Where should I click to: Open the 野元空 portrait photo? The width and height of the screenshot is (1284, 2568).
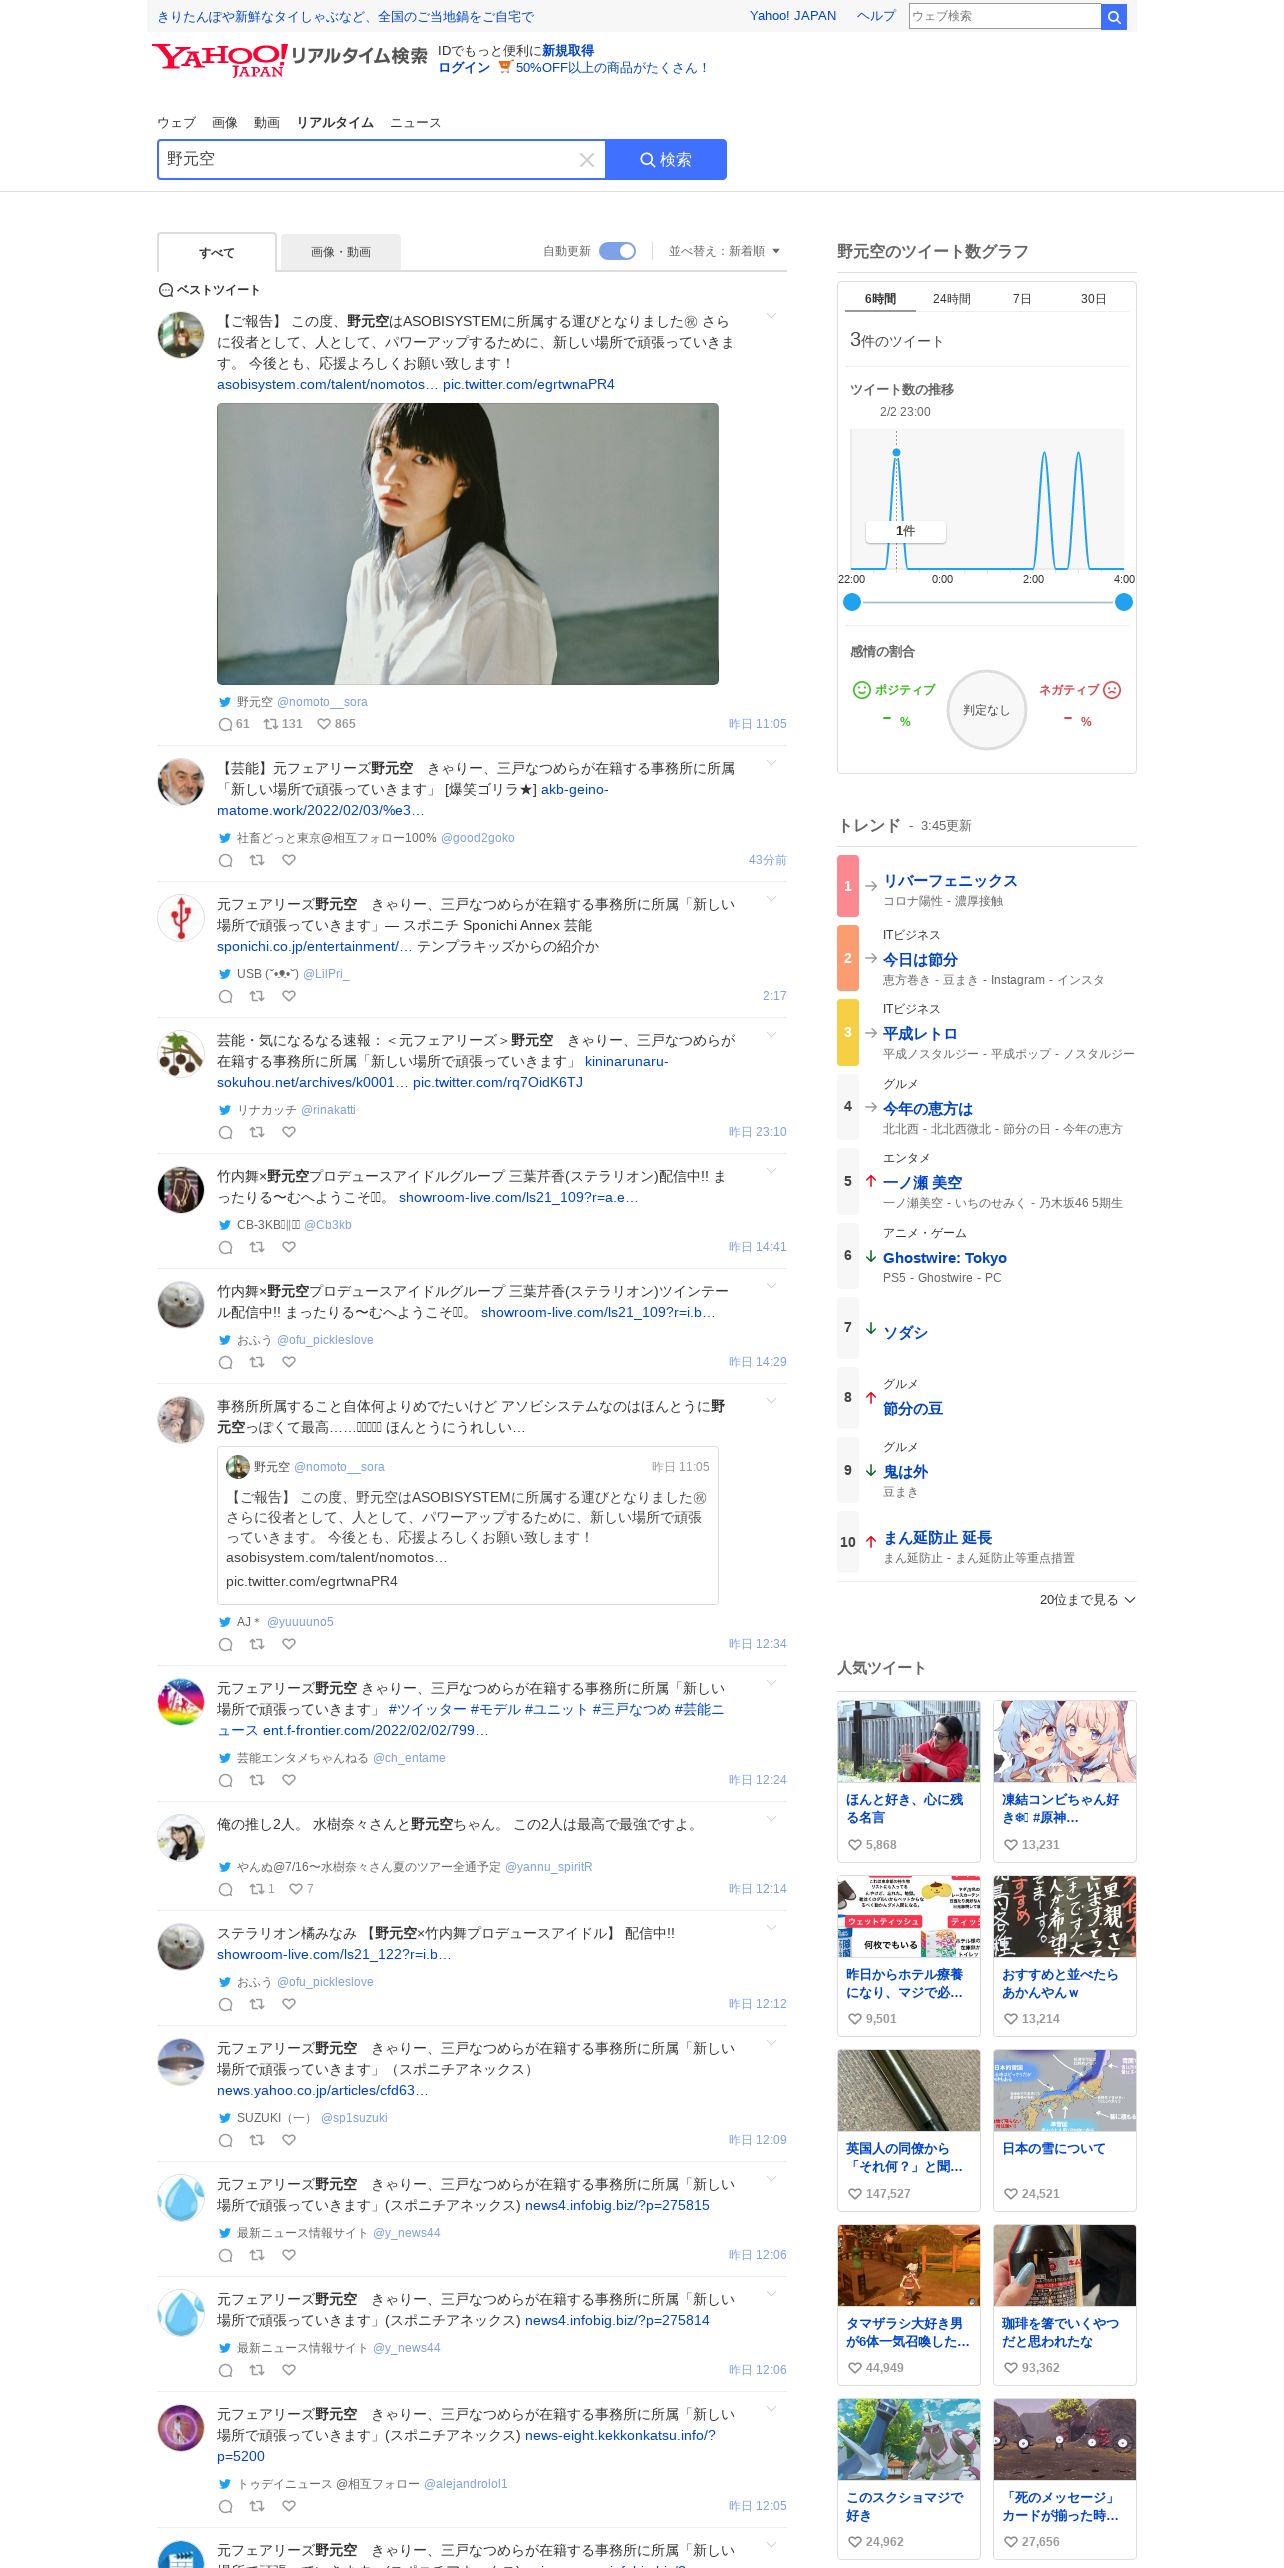pyautogui.click(x=468, y=544)
